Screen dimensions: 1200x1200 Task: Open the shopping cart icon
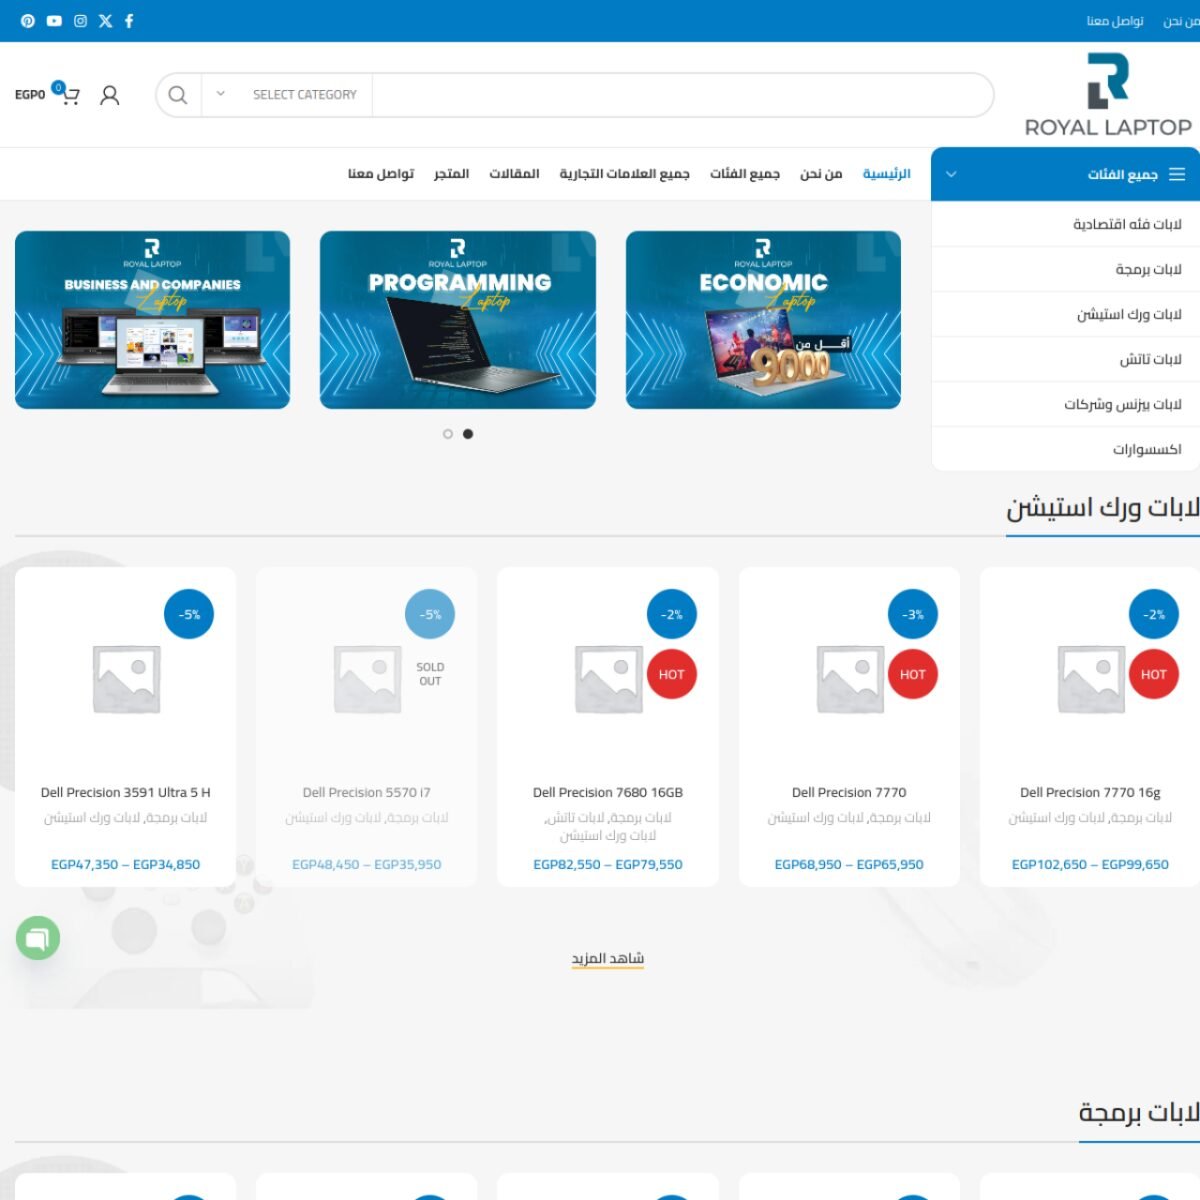click(x=69, y=95)
